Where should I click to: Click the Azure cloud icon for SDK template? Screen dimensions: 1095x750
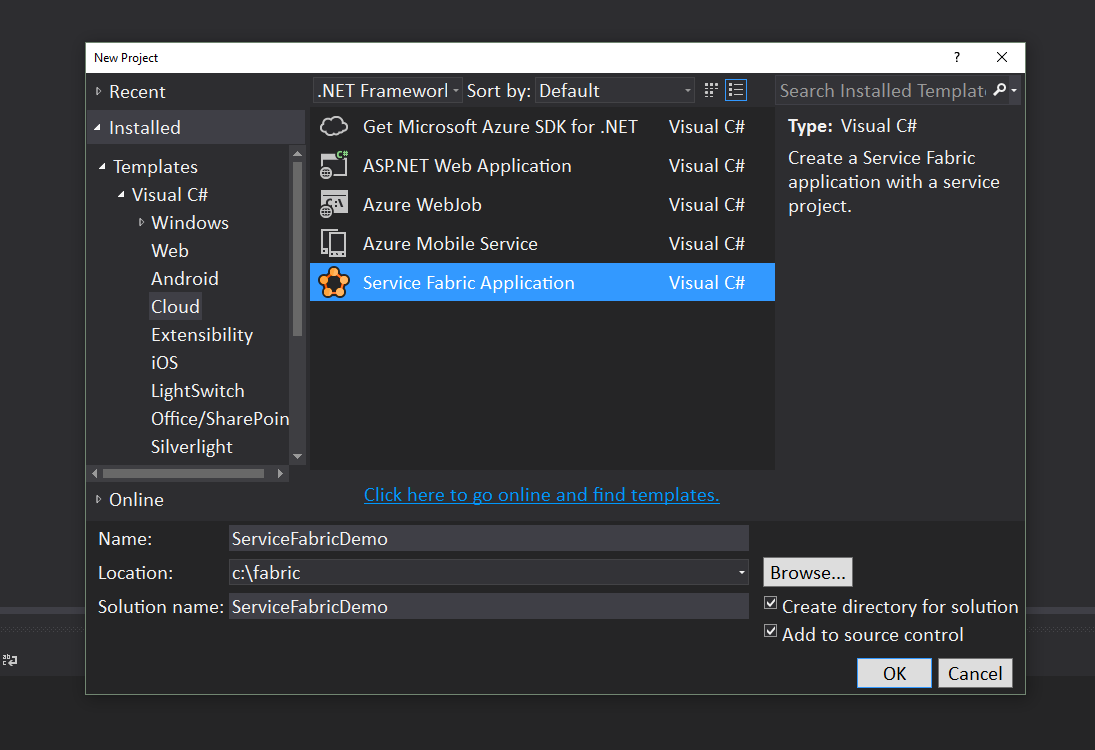click(x=334, y=126)
